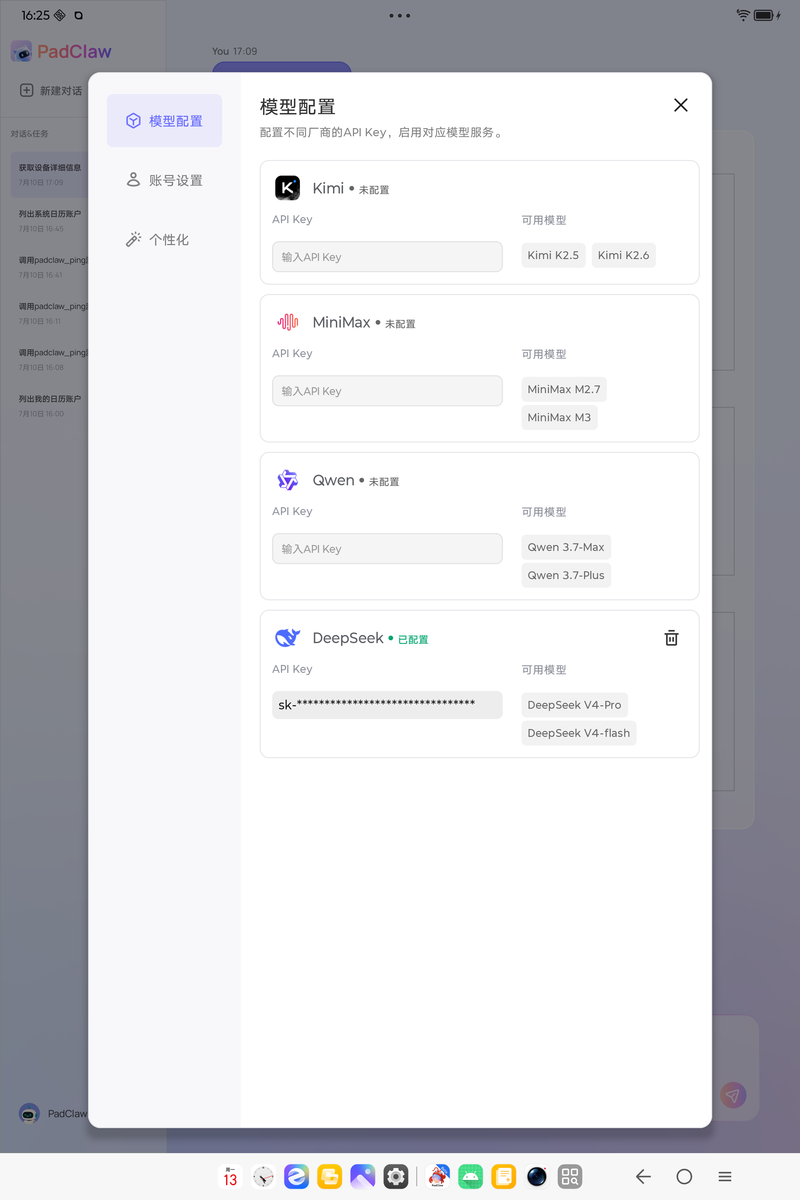Focus the Kimi API Key input
The image size is (800, 1200).
387,257
